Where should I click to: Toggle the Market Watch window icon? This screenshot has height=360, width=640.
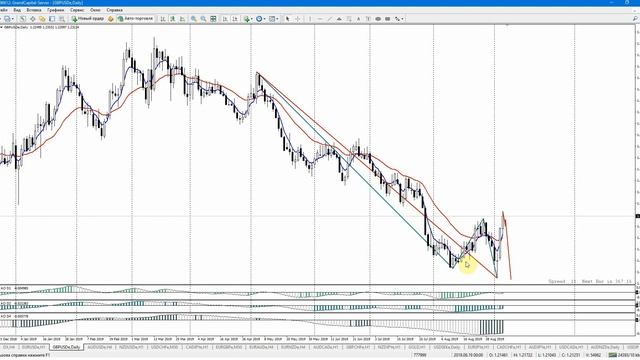tap(23, 19)
